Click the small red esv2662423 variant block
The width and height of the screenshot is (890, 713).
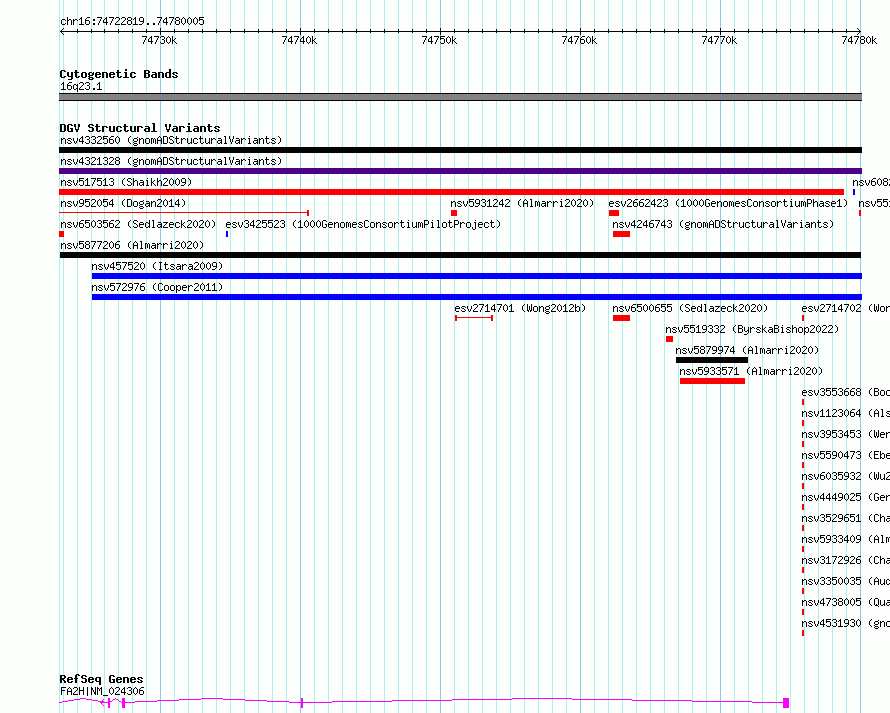pyautogui.click(x=614, y=213)
